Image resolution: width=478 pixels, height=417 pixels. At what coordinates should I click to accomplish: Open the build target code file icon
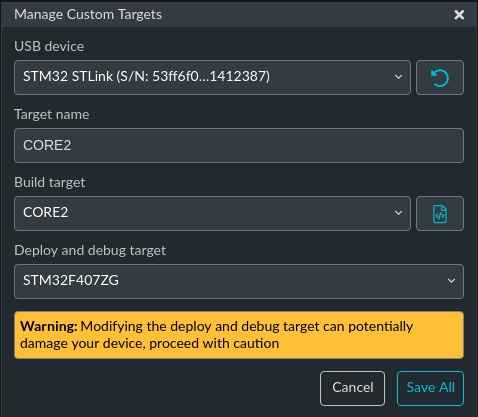(440, 214)
